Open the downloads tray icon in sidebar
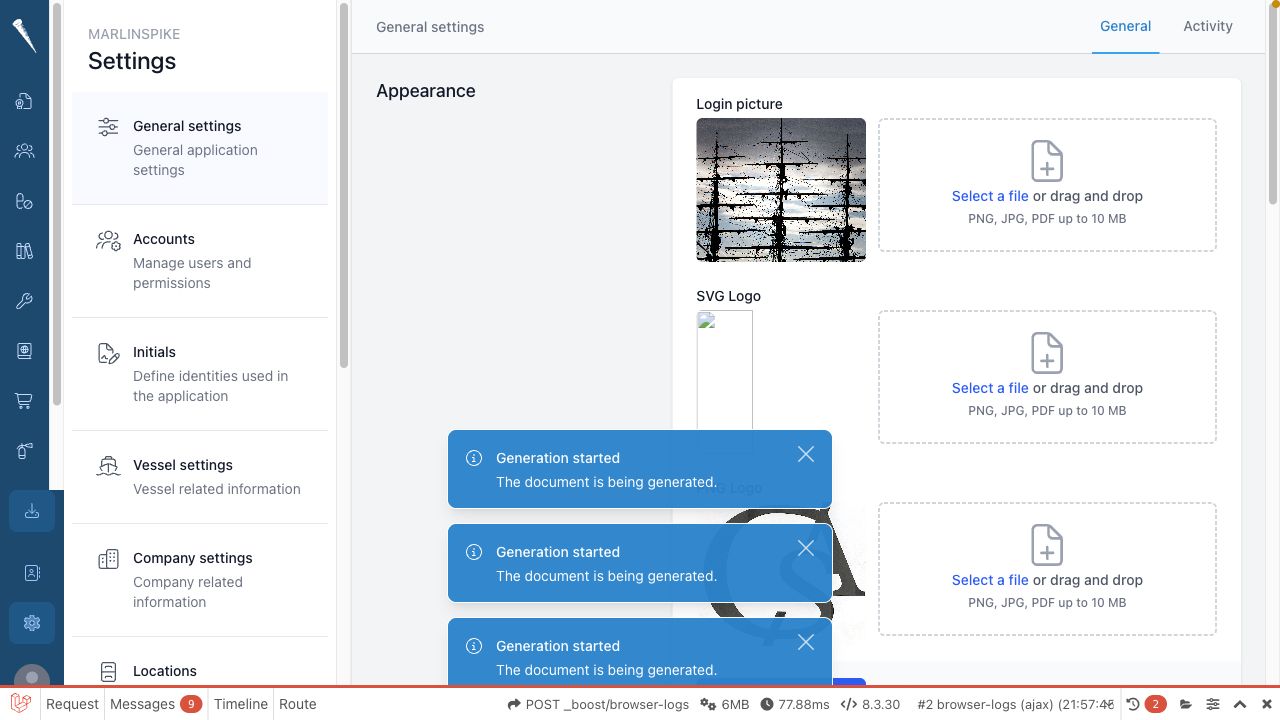The height and width of the screenshot is (720, 1280). pyautogui.click(x=32, y=511)
